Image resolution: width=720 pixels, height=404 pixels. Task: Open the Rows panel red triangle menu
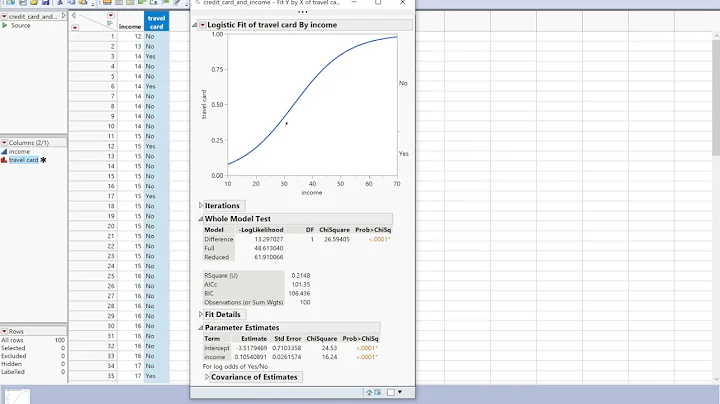point(4,331)
